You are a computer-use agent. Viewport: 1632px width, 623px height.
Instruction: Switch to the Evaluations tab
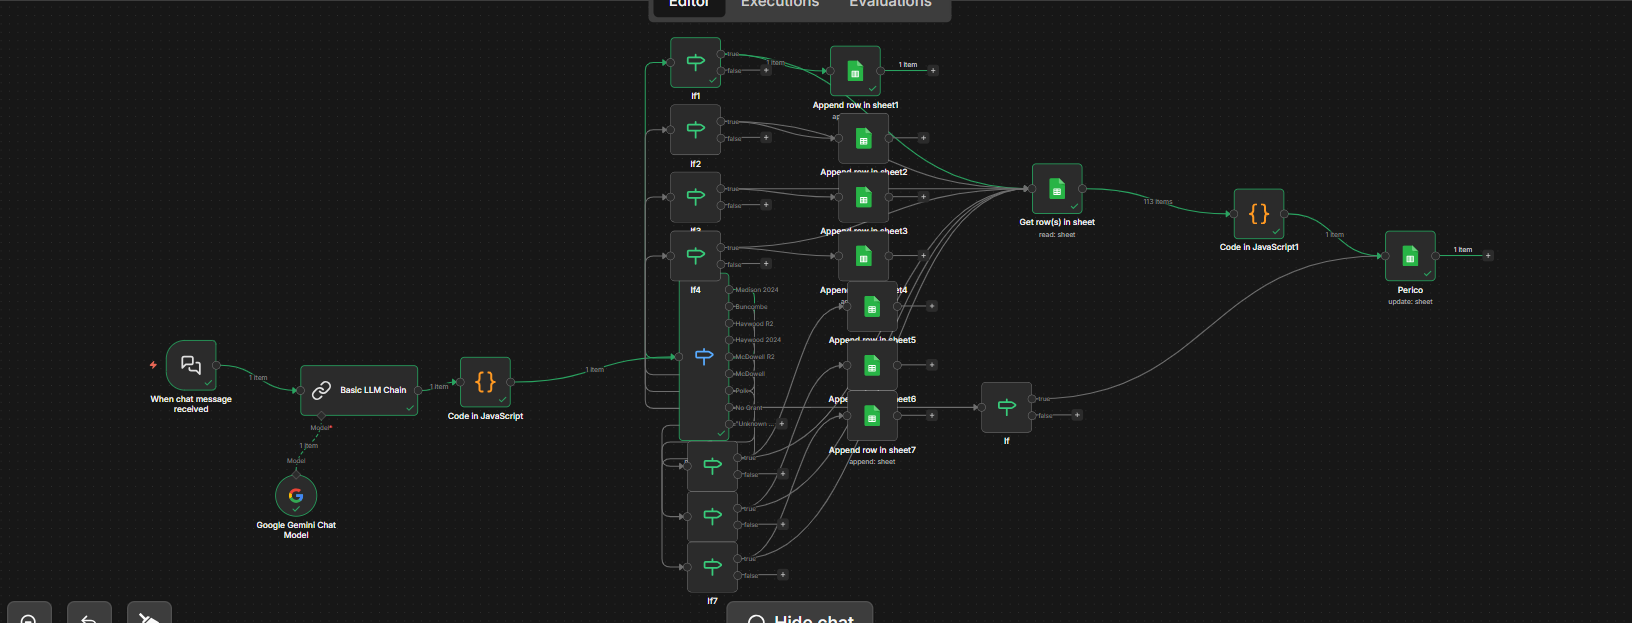coord(890,4)
